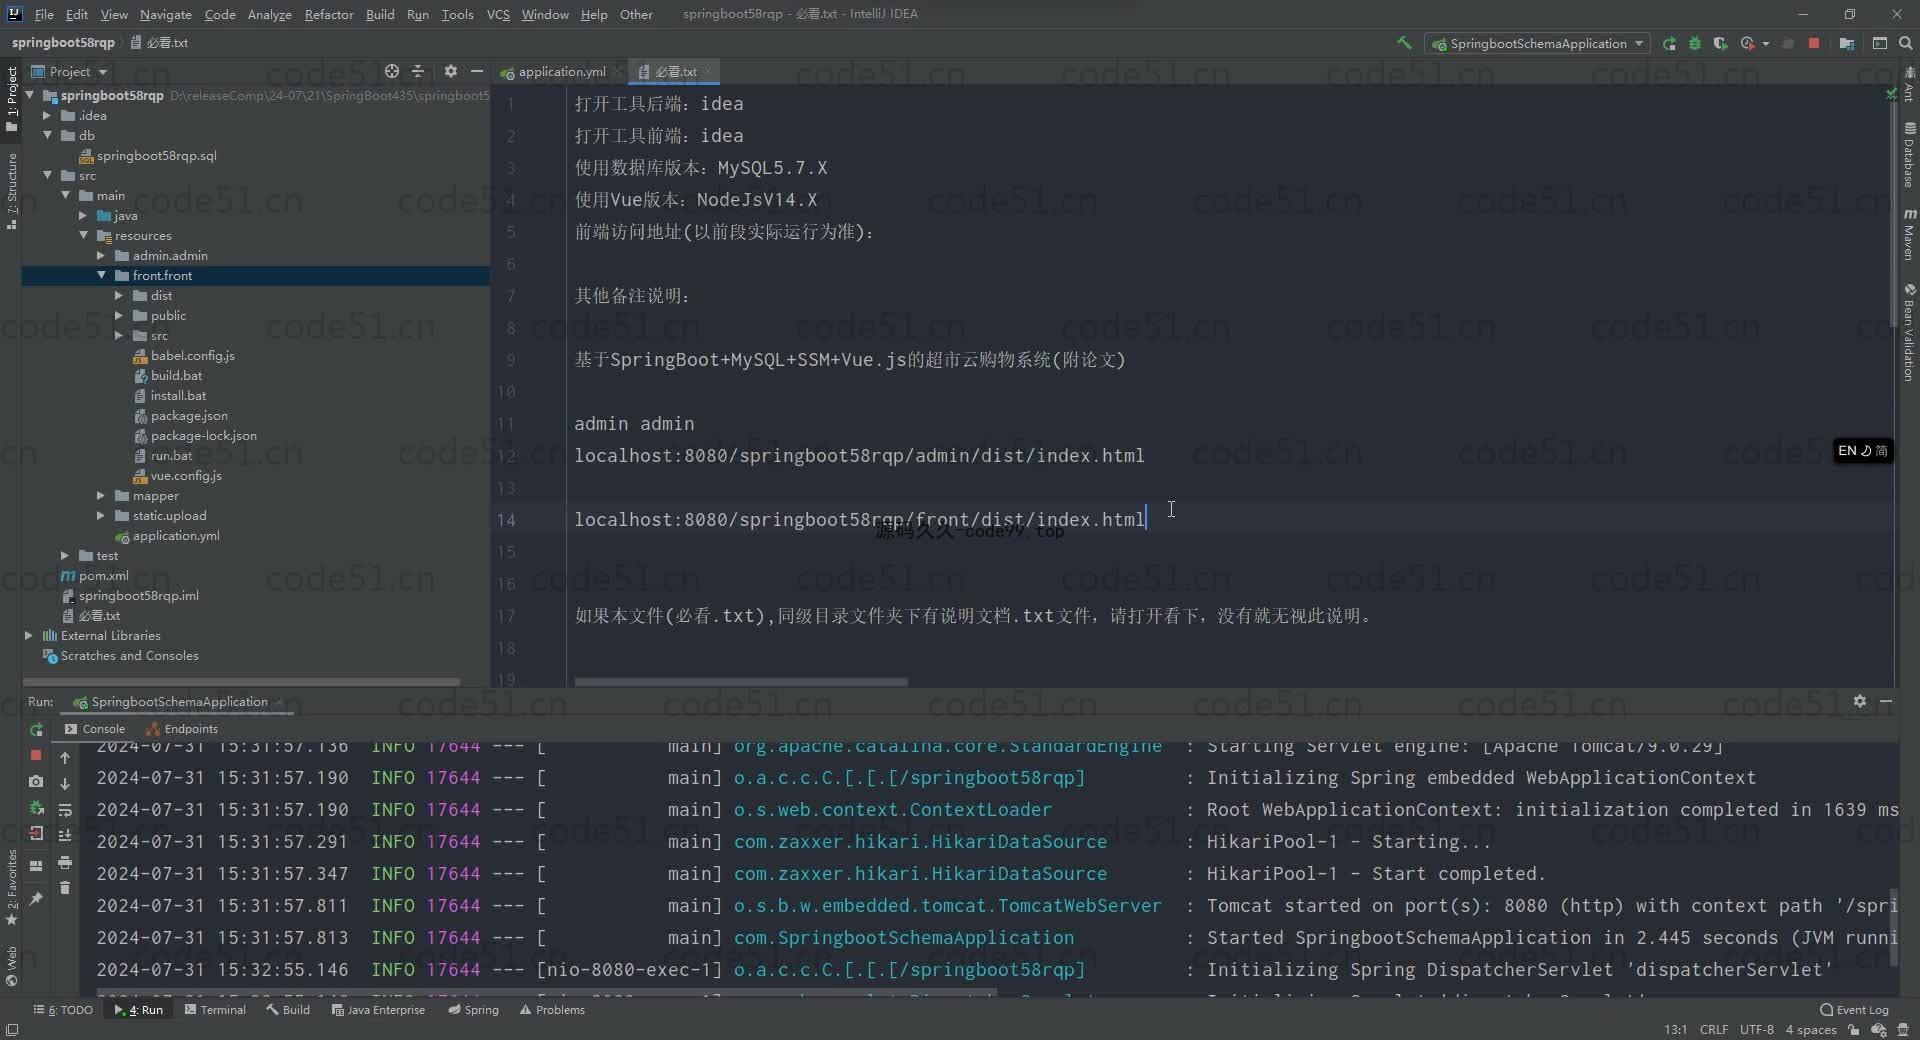Screen dimensions: 1920x1040
Task: Click the Locate/Select Opened File target icon
Action: (392, 71)
